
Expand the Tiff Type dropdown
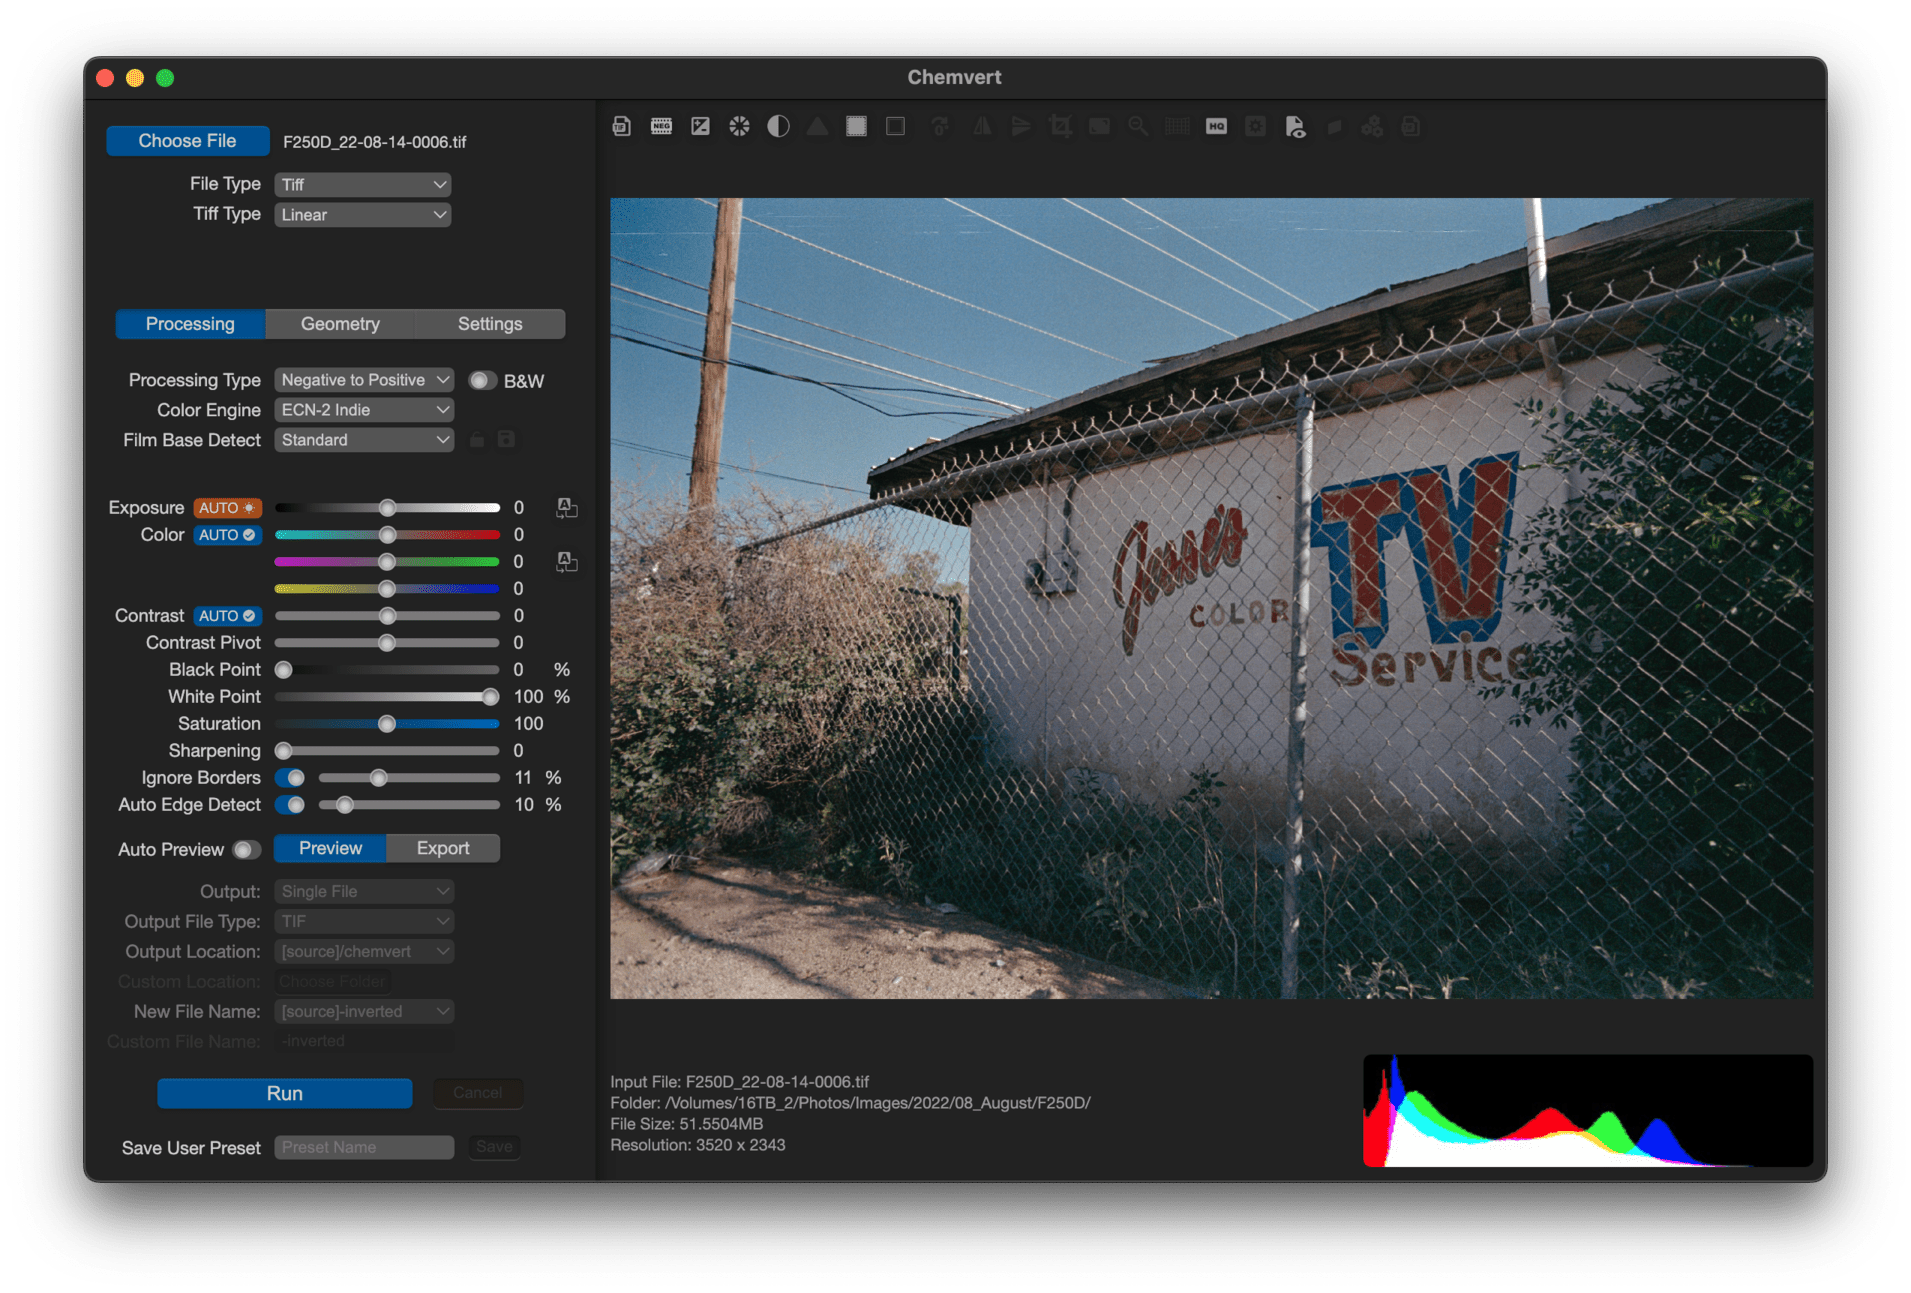coord(363,215)
